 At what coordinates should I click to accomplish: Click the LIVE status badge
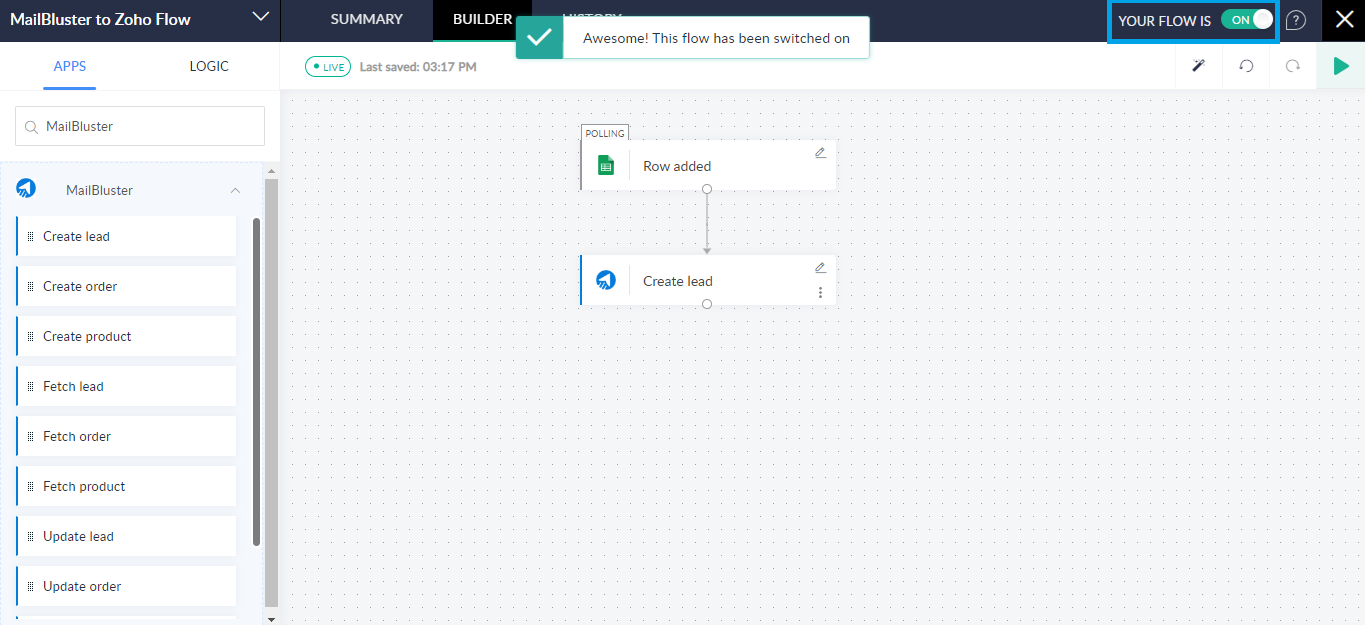pos(327,65)
